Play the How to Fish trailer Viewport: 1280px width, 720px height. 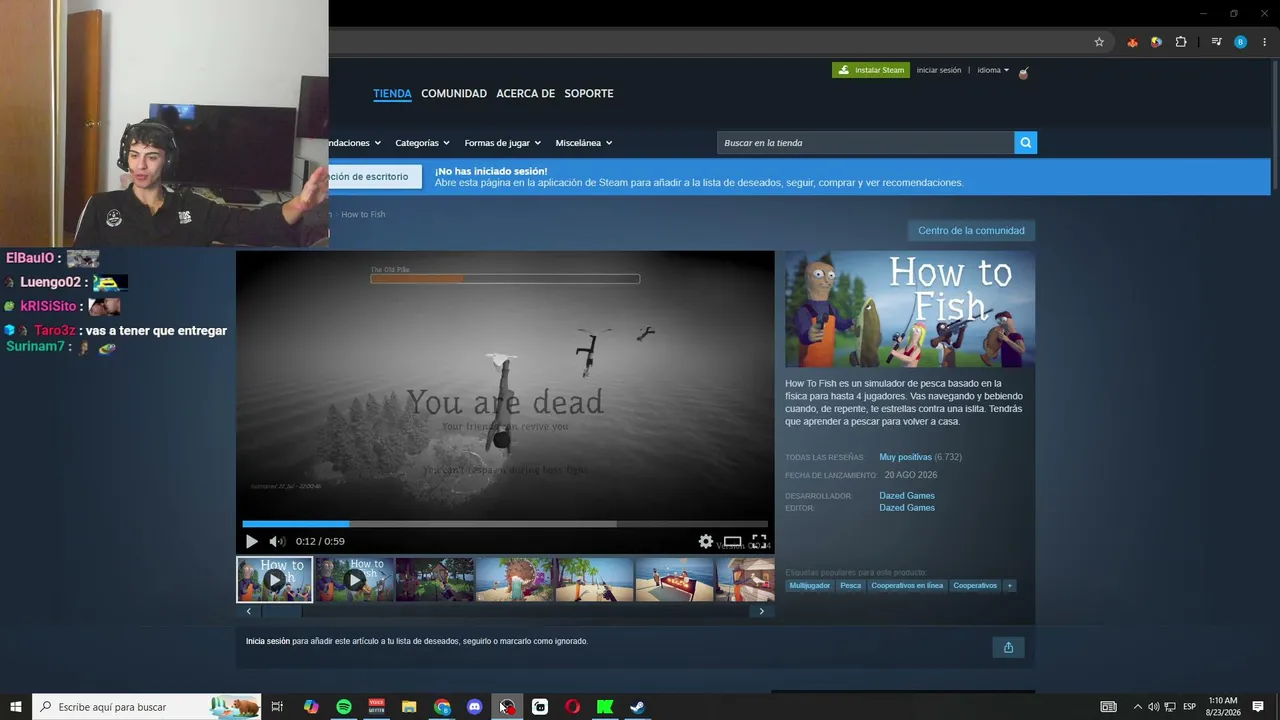point(251,541)
